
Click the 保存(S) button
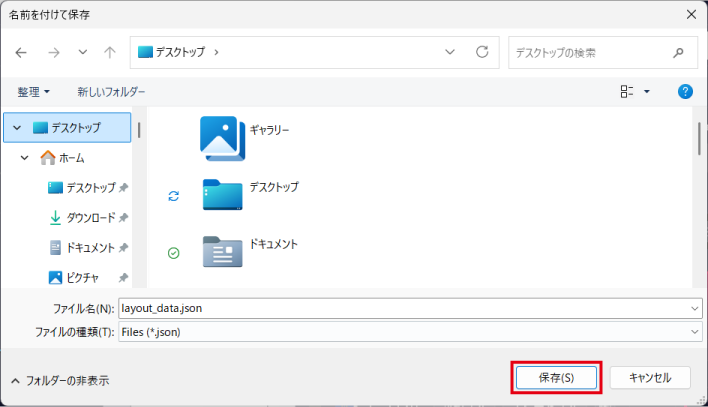556,378
